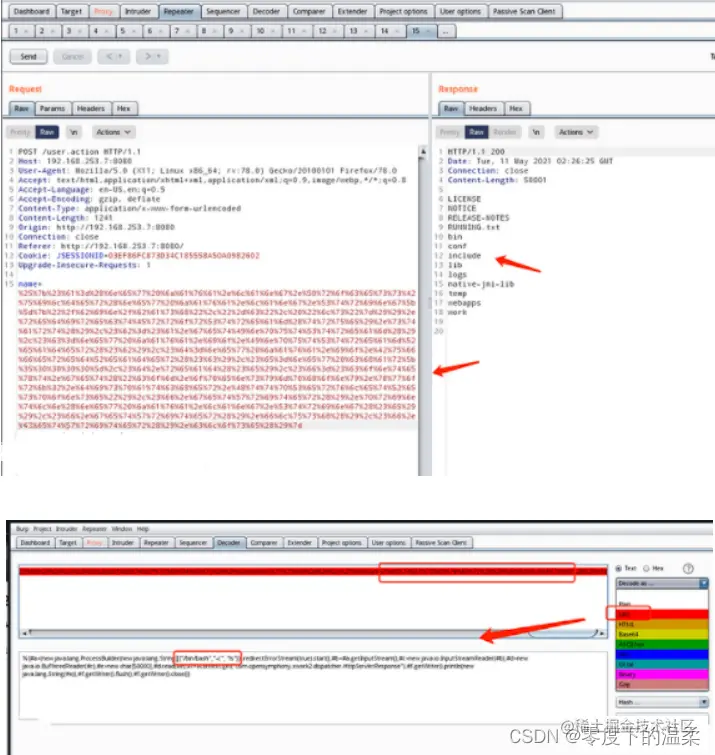The image size is (715, 755).
Task: Go back in Repeater history with '<' button
Action: click(109, 56)
